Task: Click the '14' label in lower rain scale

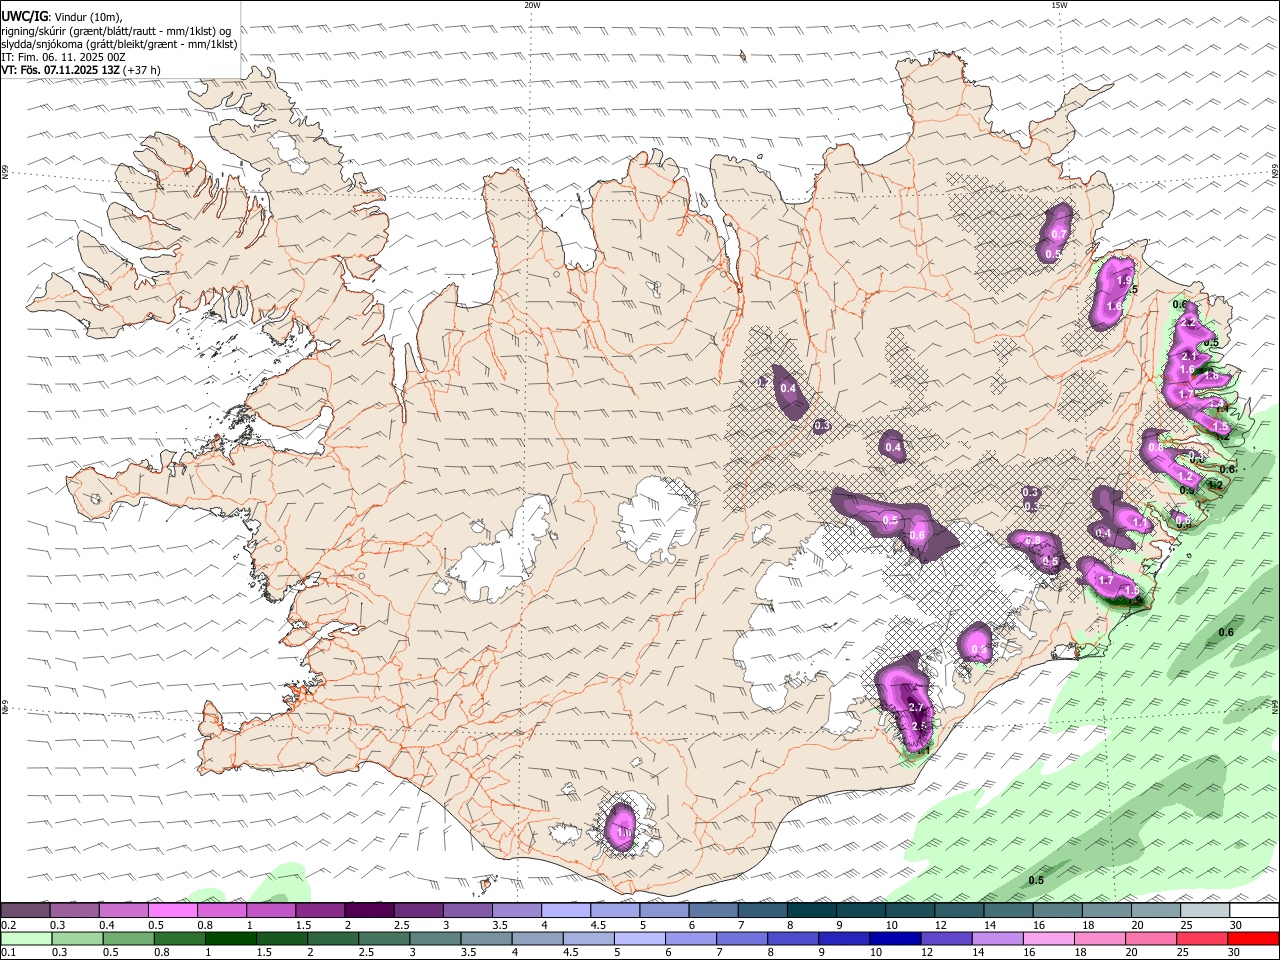Action: pyautogui.click(x=978, y=953)
